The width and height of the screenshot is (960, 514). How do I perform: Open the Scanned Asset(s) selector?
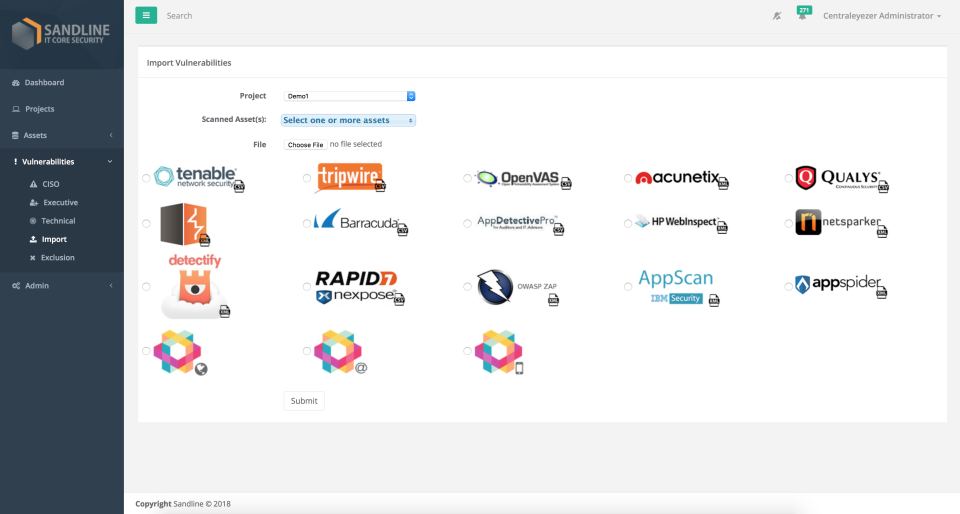point(348,121)
